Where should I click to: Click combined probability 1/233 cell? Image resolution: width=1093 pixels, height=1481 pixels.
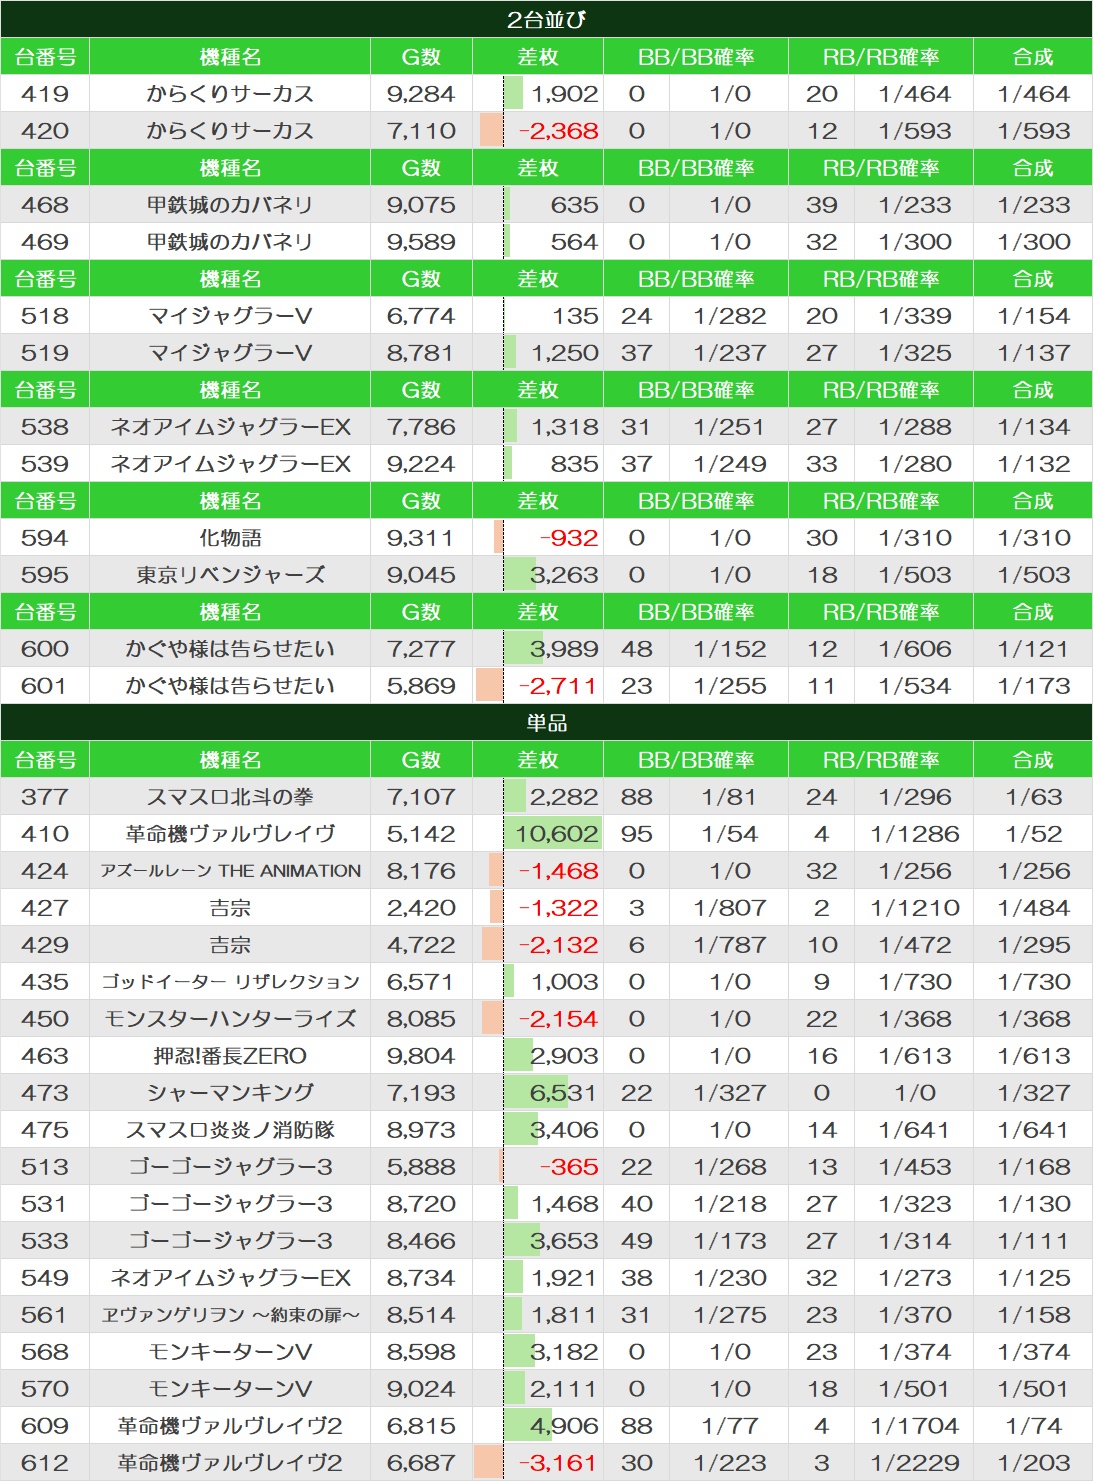(1033, 205)
